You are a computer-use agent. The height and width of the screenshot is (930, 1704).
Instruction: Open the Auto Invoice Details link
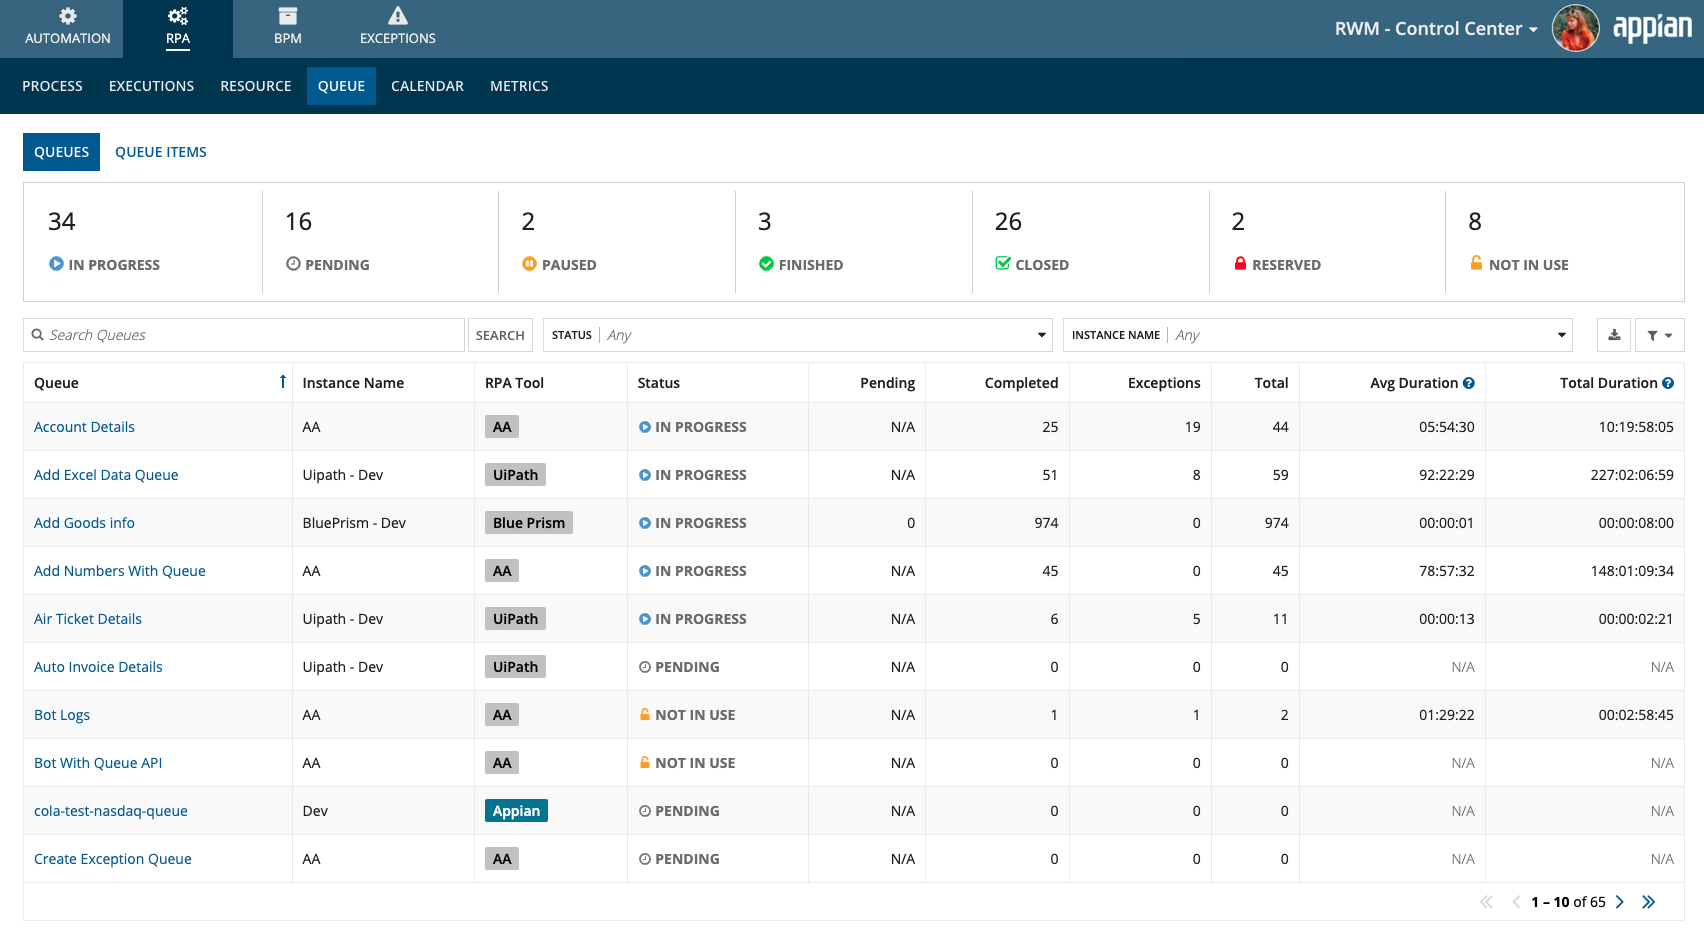98,667
